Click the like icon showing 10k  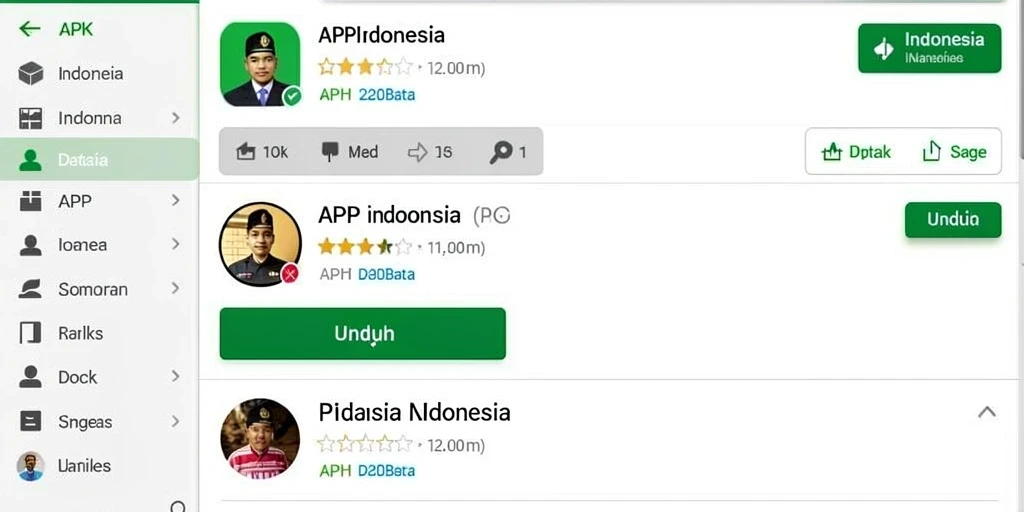(246, 152)
